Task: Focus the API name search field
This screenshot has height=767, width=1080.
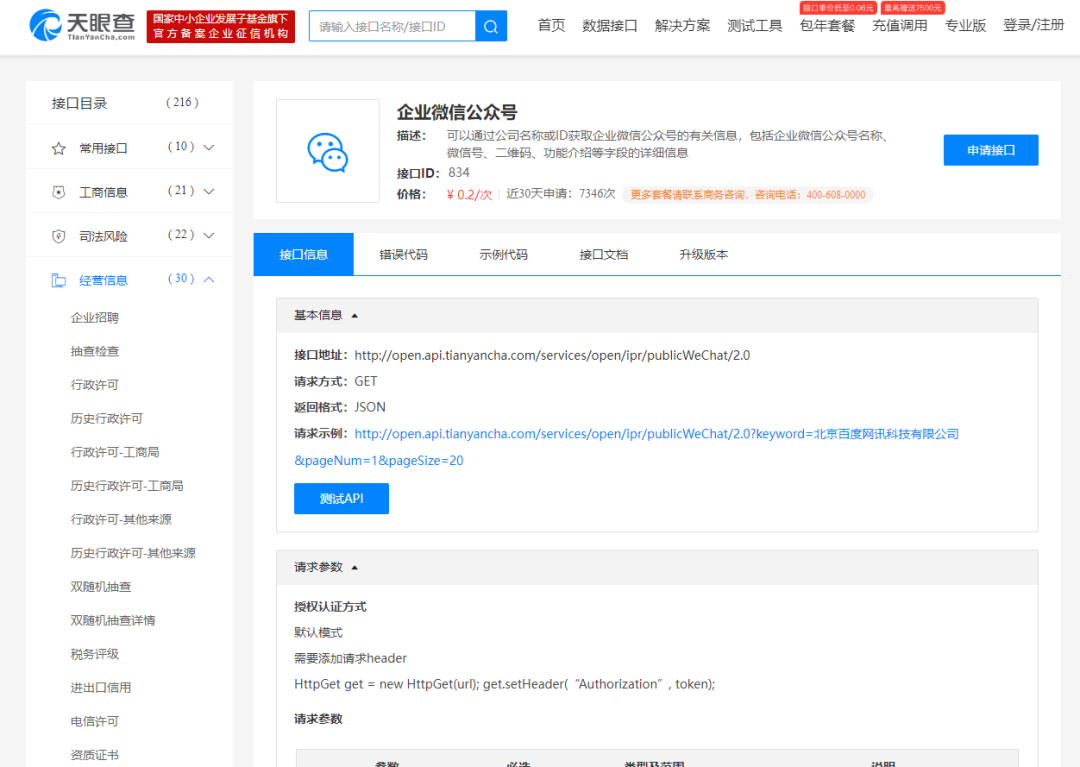Action: (x=393, y=26)
